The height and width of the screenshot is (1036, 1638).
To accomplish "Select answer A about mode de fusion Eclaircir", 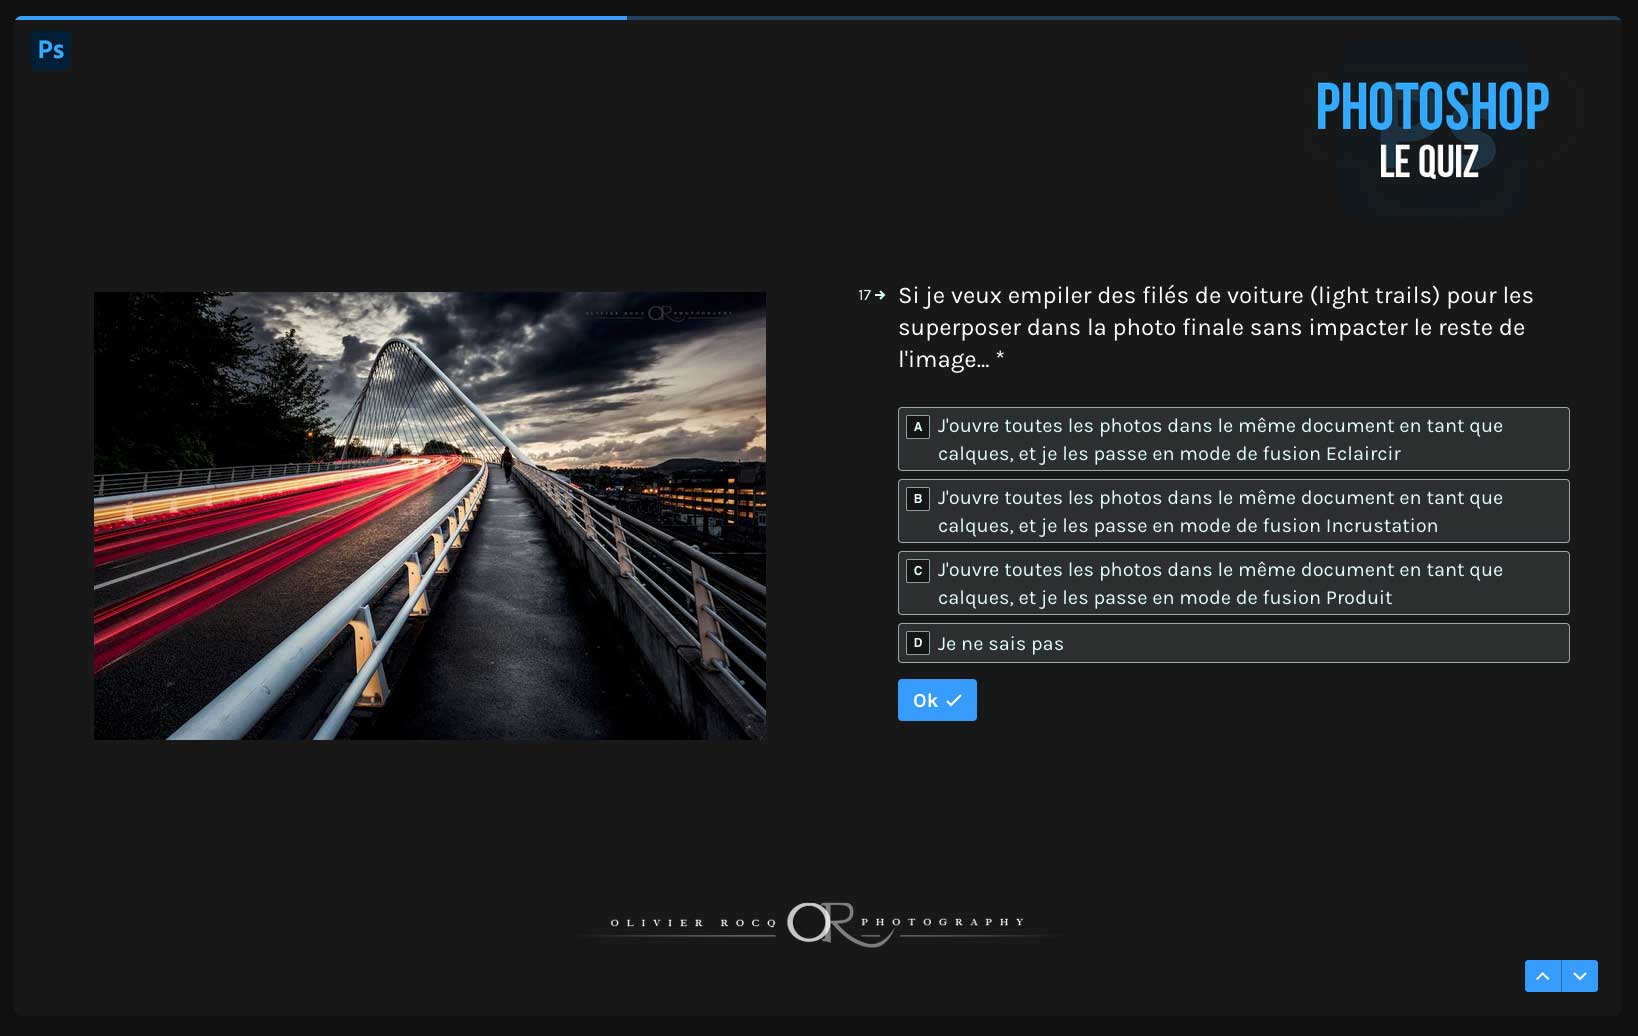I will point(1233,439).
